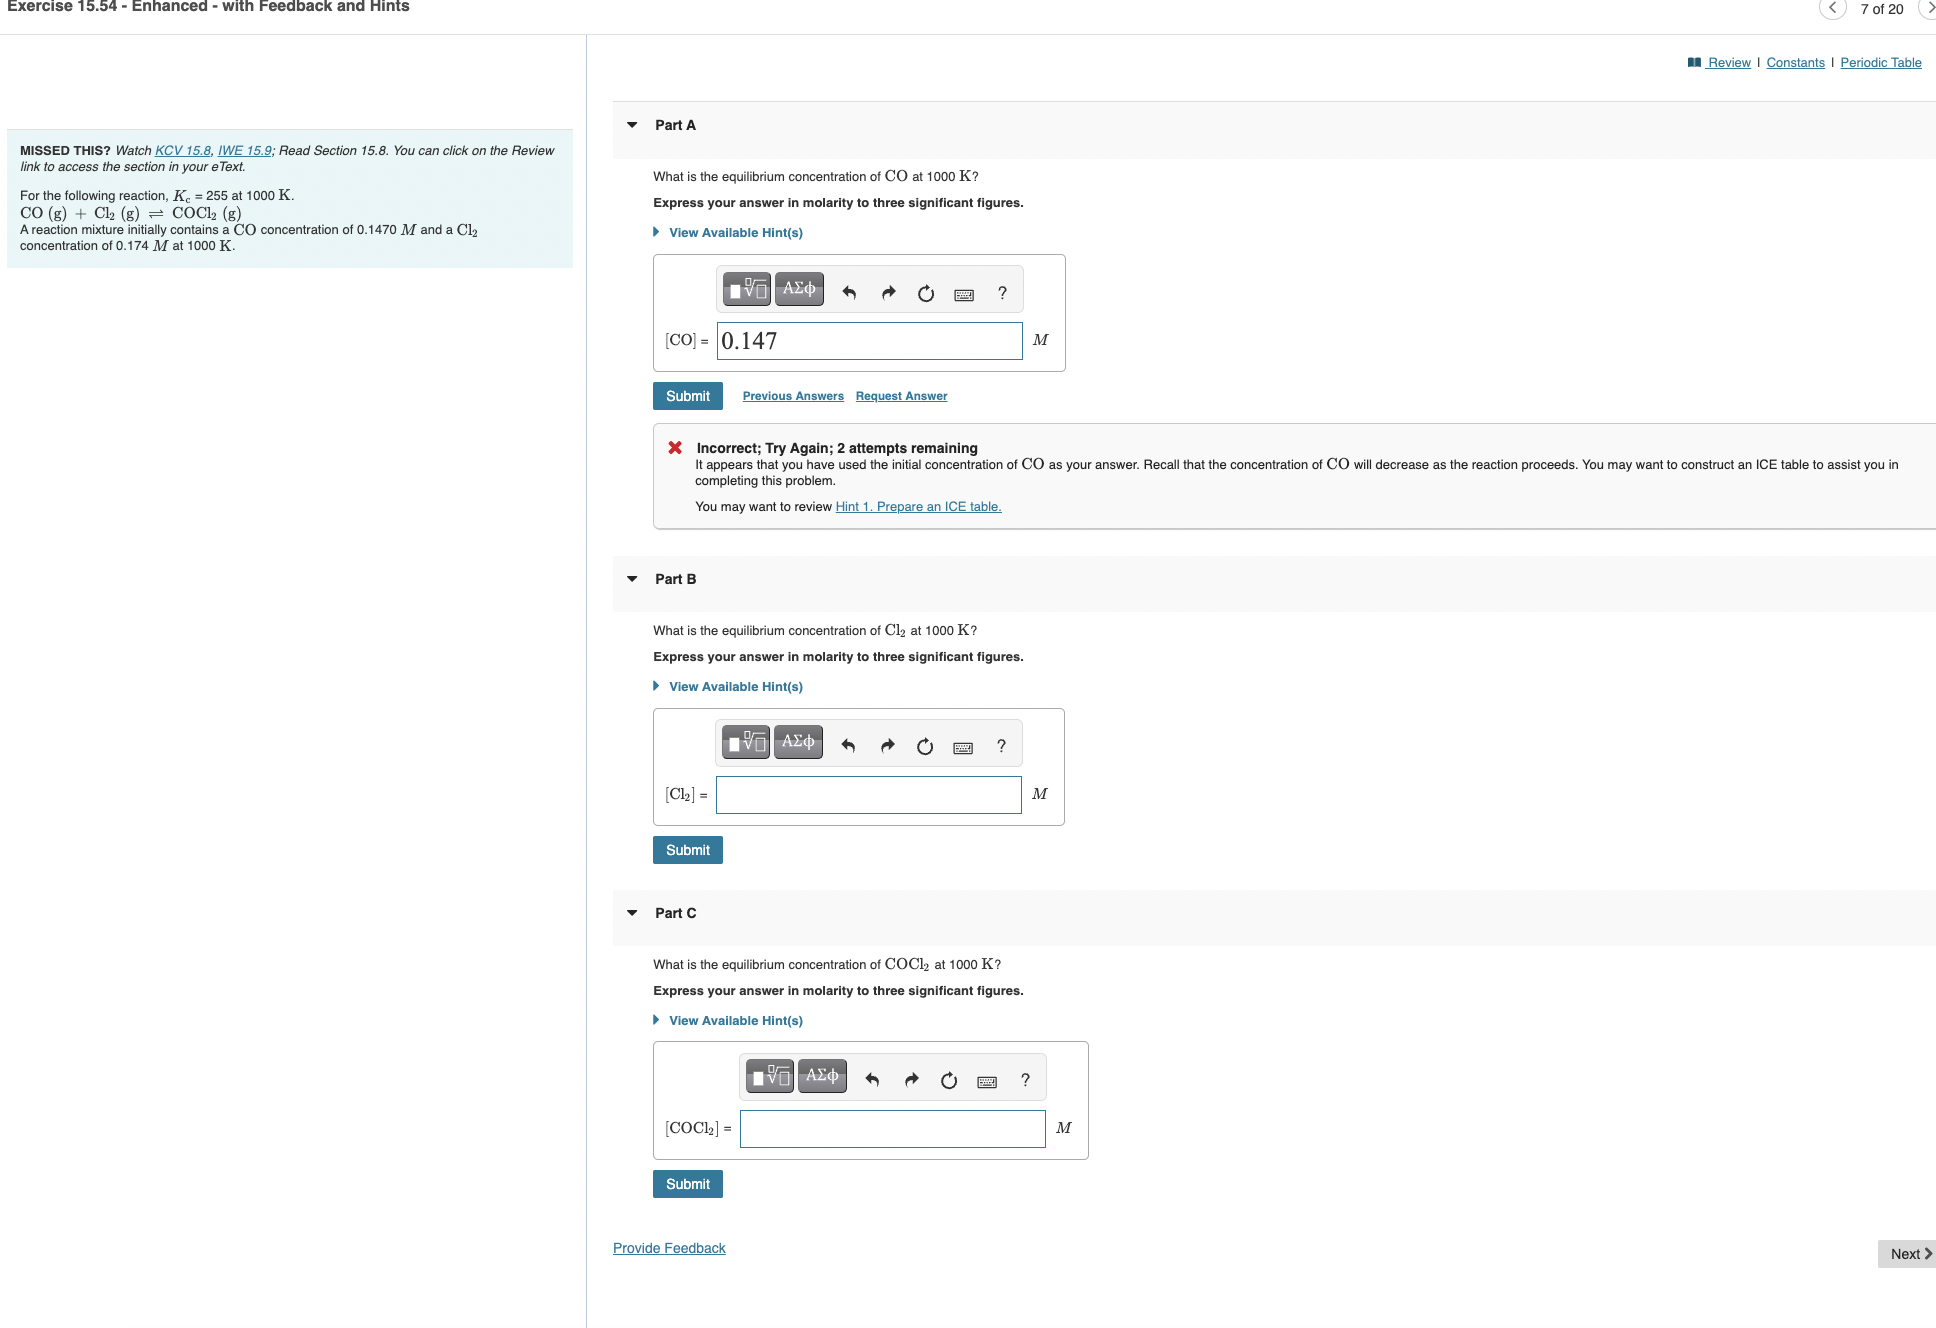The image size is (1936, 1328).
Task: Click the keyboard icon in Part B toolbar
Action: (x=961, y=746)
